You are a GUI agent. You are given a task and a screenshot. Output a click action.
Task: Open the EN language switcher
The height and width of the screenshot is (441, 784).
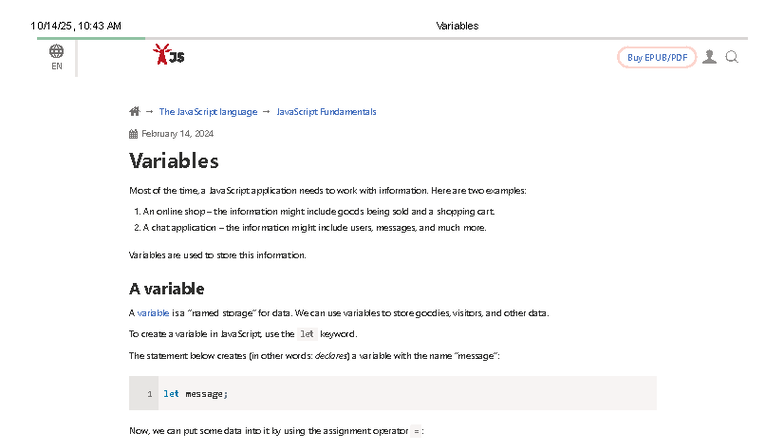(57, 66)
